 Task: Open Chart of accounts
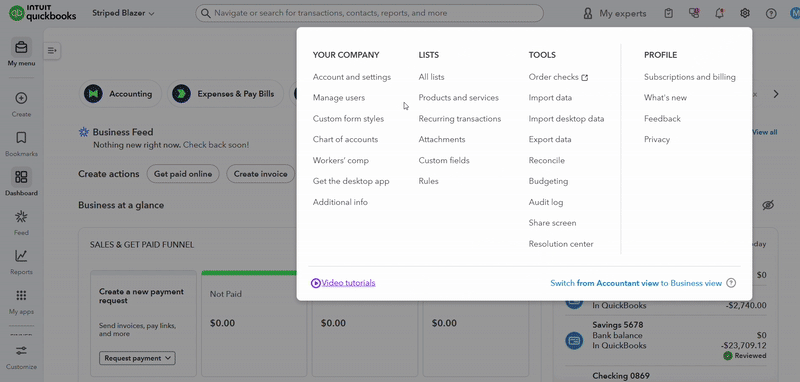345,139
